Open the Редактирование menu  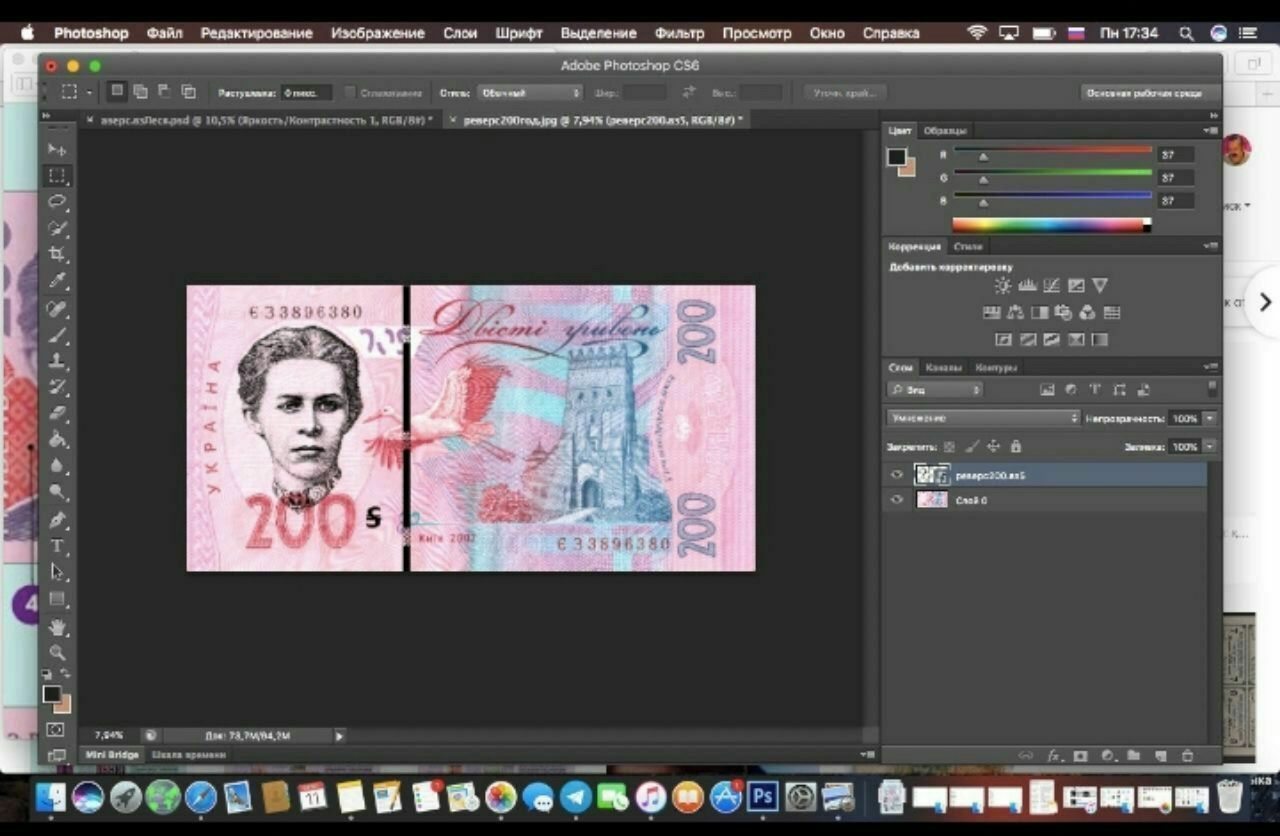tap(256, 33)
